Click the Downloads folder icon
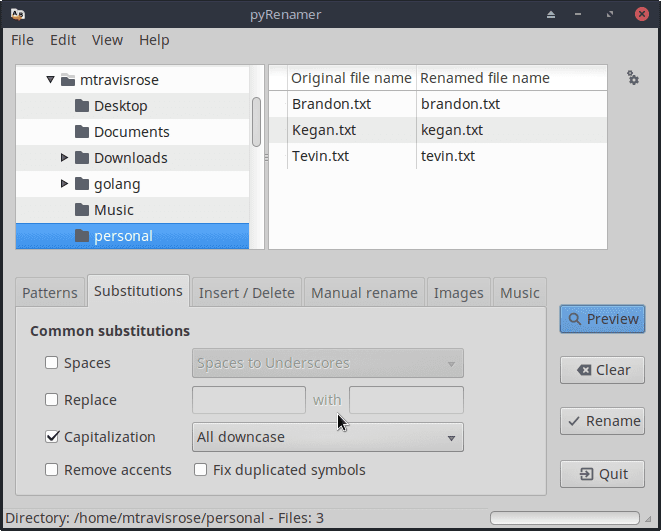 click(82, 158)
